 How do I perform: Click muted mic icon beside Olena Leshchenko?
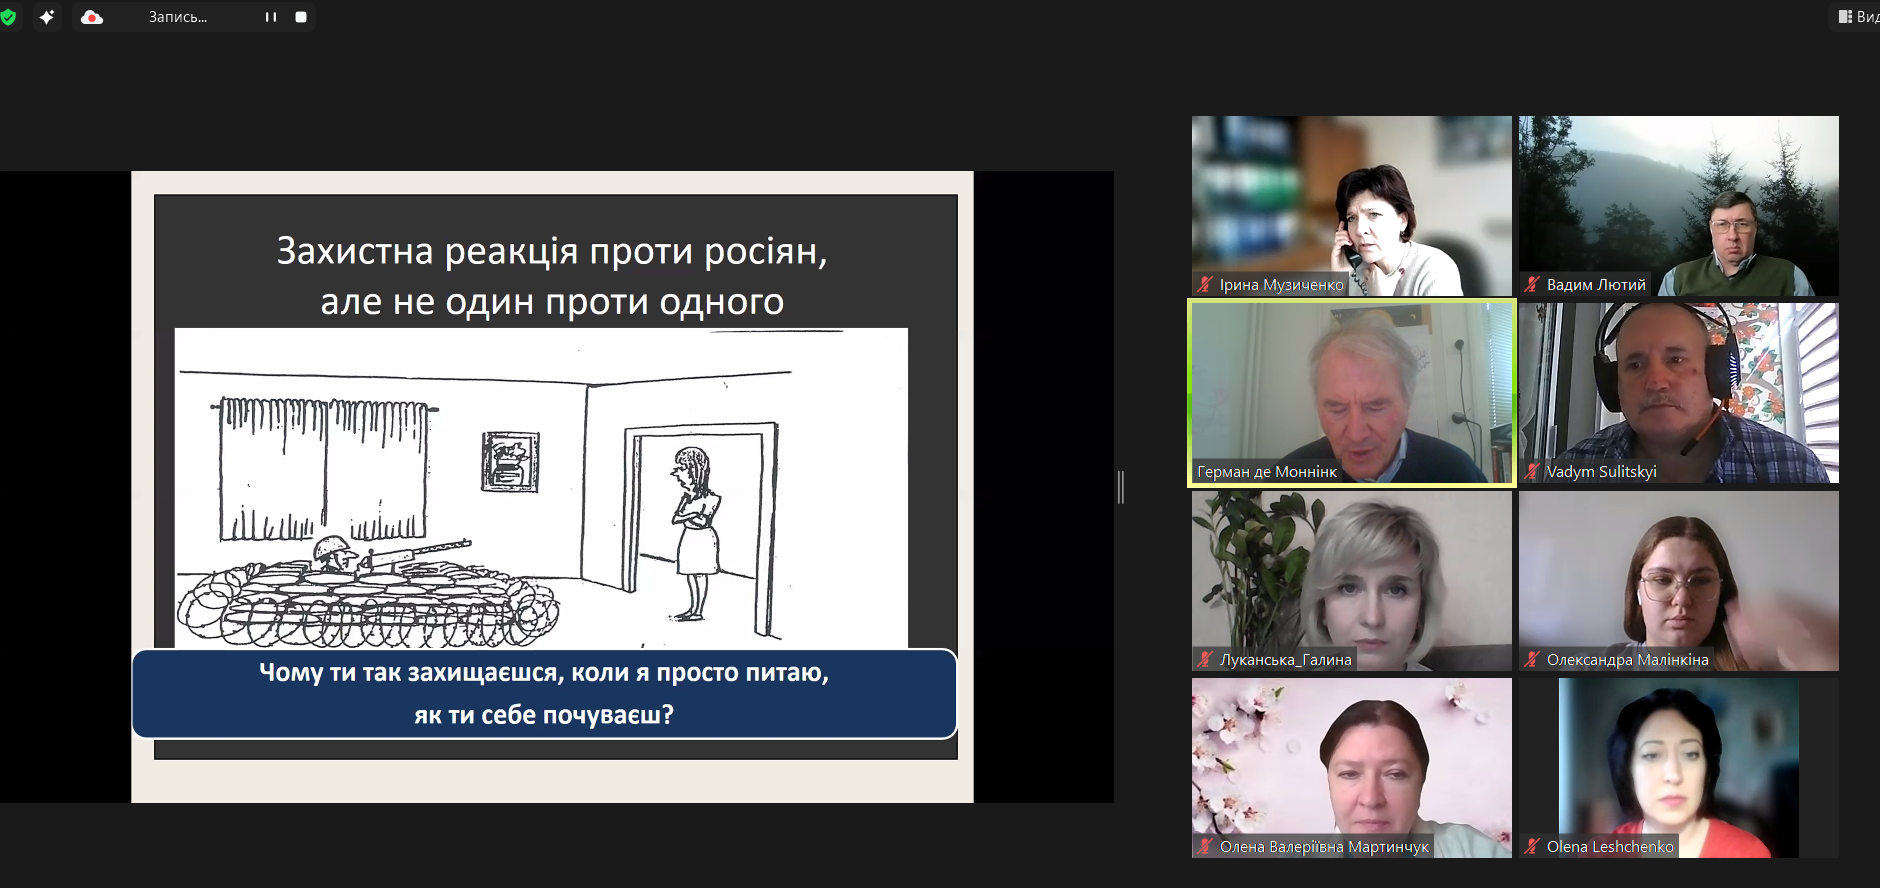(1532, 846)
